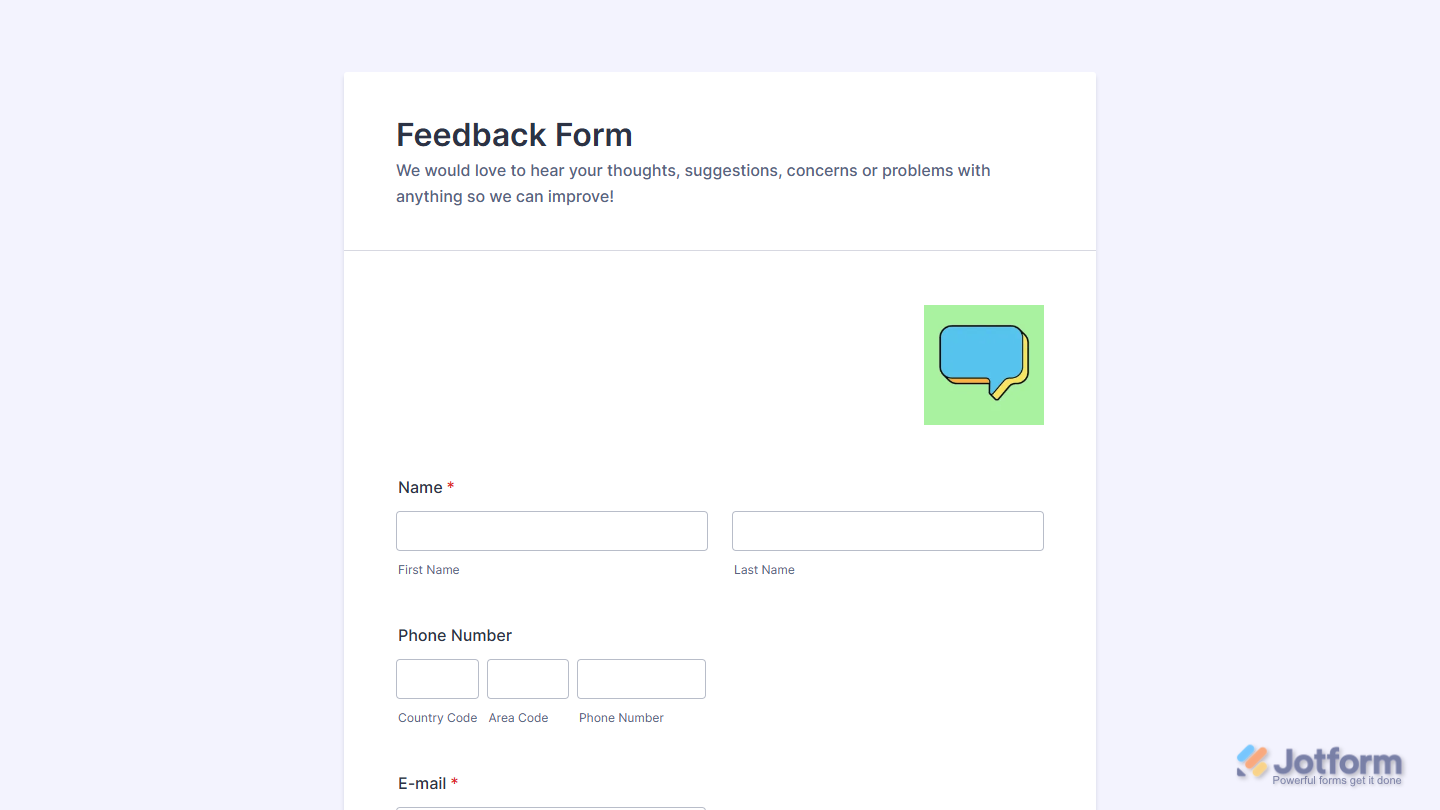Click the Jotform logo icon
Viewport: 1440px width, 810px height.
[x=1249, y=762]
